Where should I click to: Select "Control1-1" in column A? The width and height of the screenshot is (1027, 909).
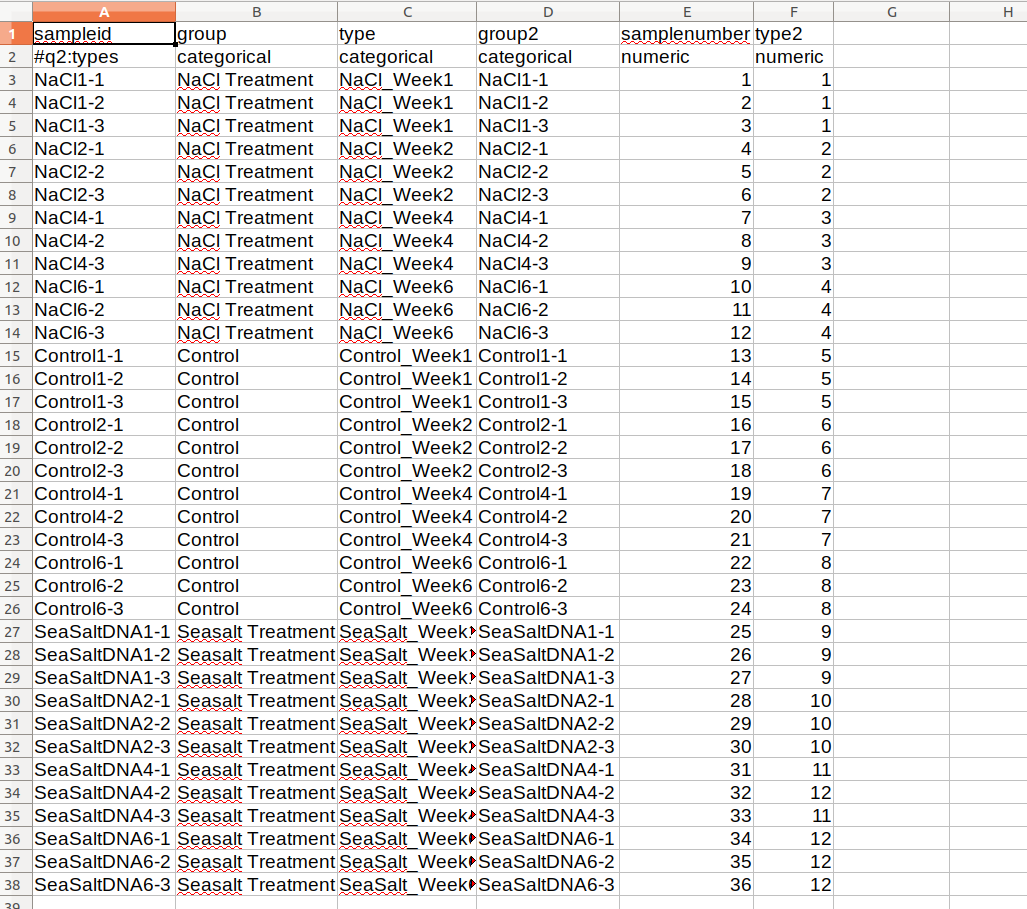point(104,356)
